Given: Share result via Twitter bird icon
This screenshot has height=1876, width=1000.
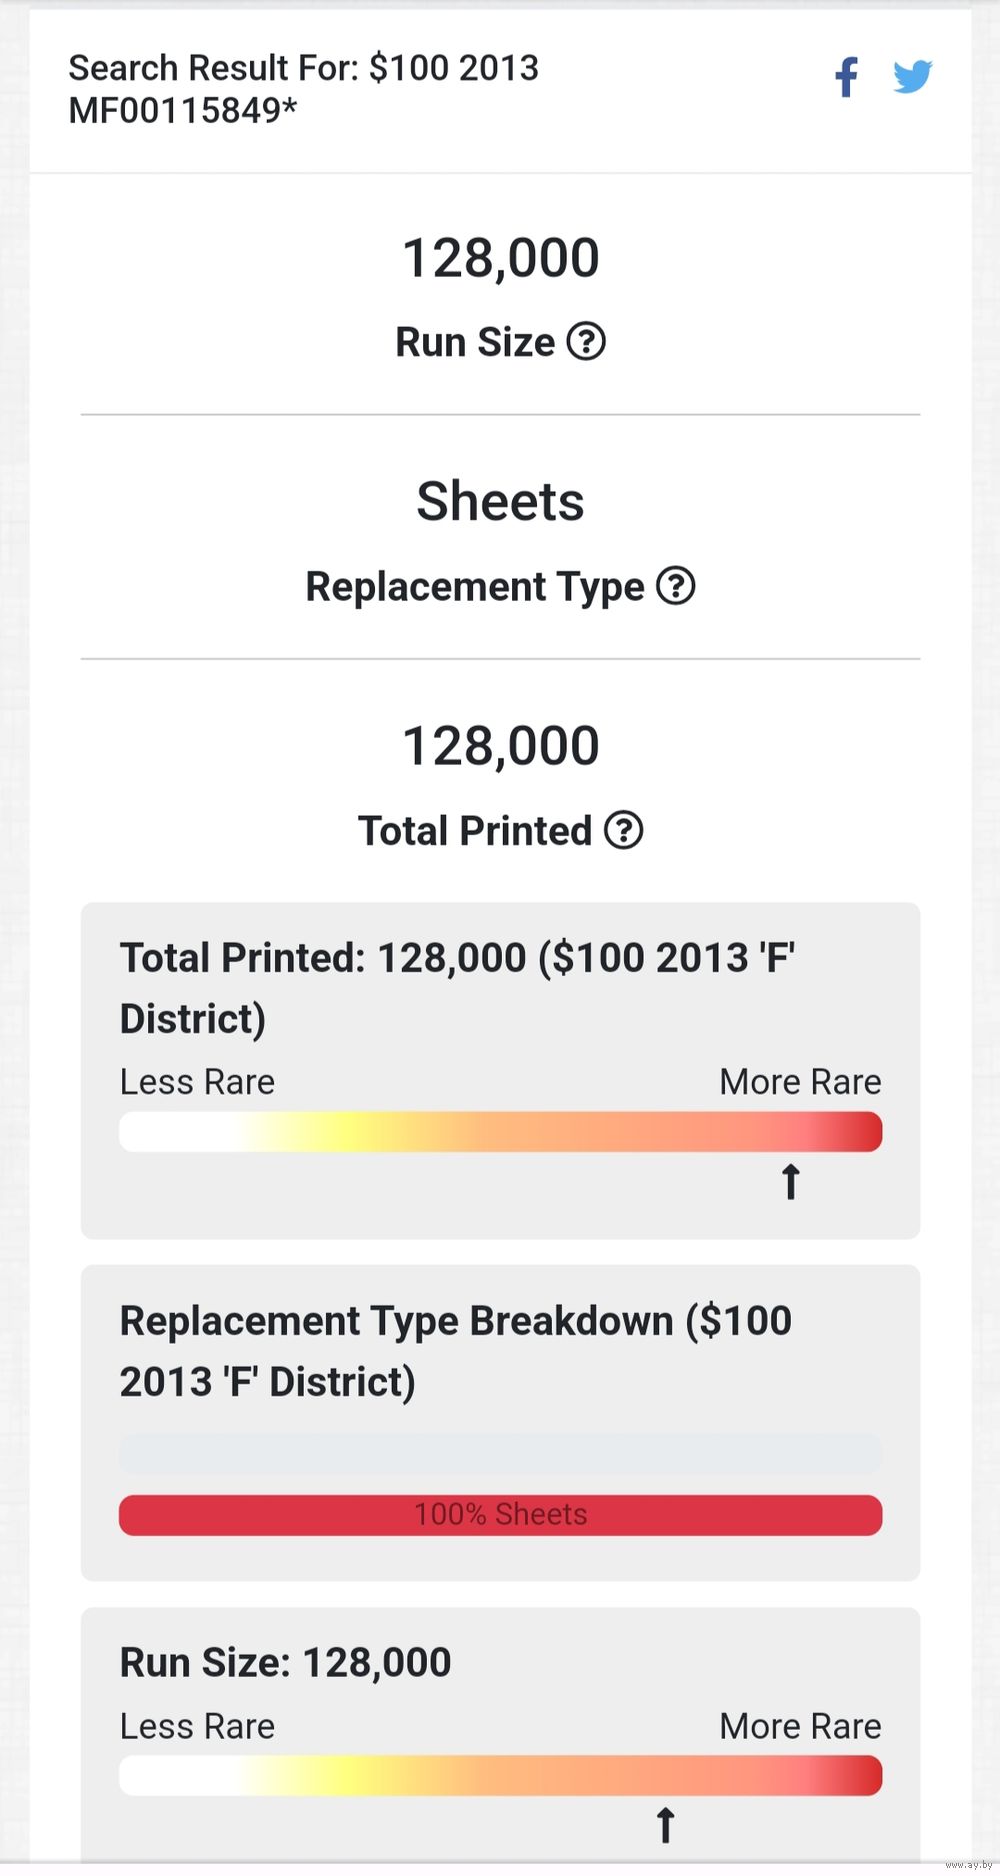Looking at the screenshot, I should (x=912, y=76).
